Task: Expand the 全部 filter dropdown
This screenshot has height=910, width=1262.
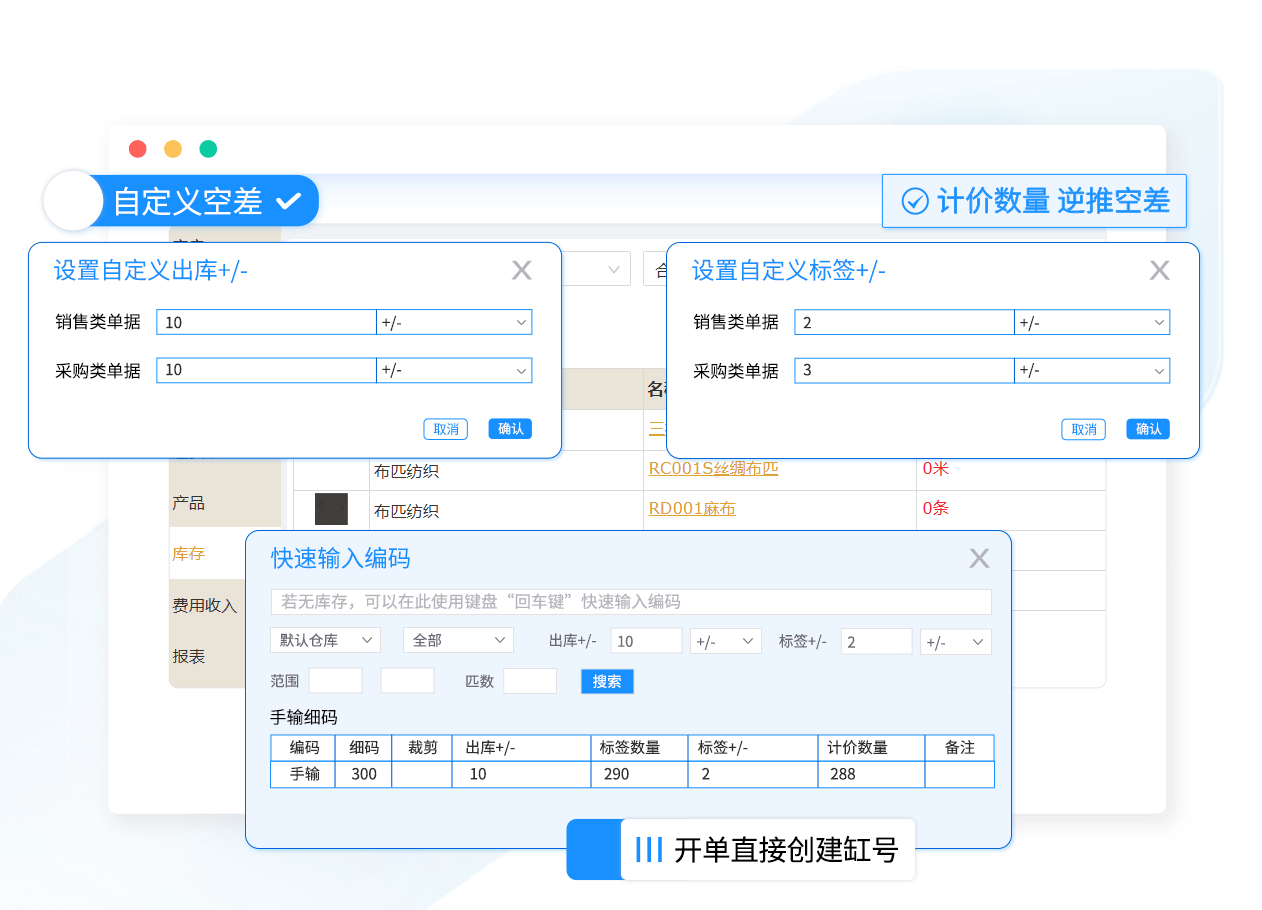Action: click(x=458, y=641)
